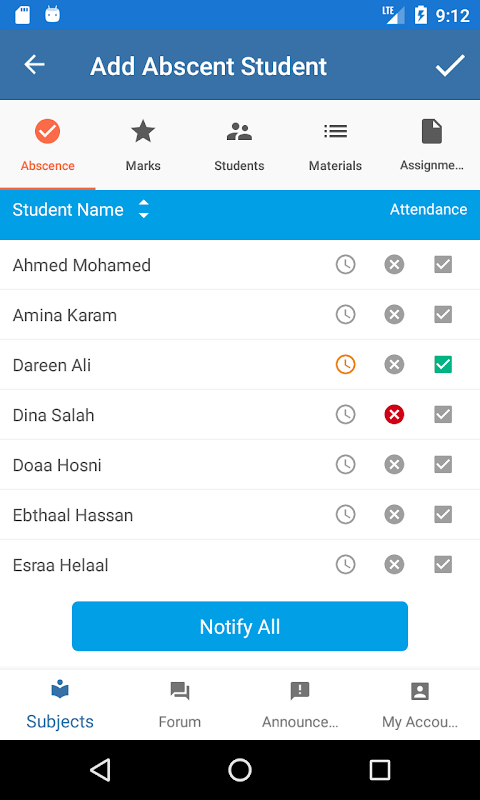Click Dina Salah's red absent X icon
This screenshot has height=800, width=480.
coord(394,415)
